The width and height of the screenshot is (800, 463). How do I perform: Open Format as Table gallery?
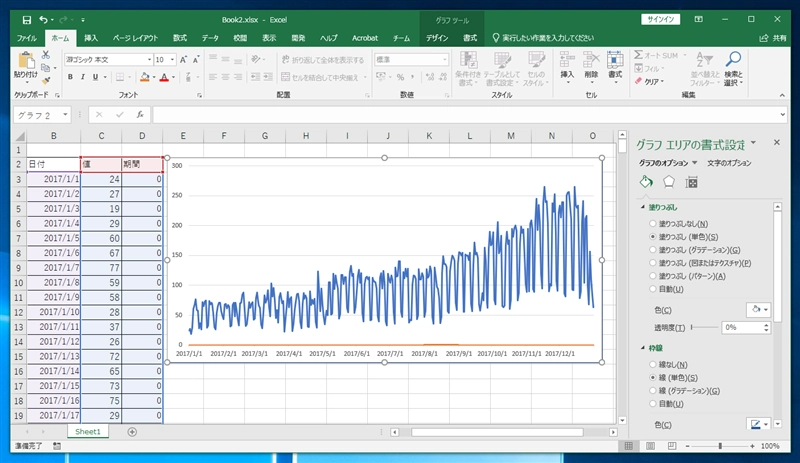(502, 68)
